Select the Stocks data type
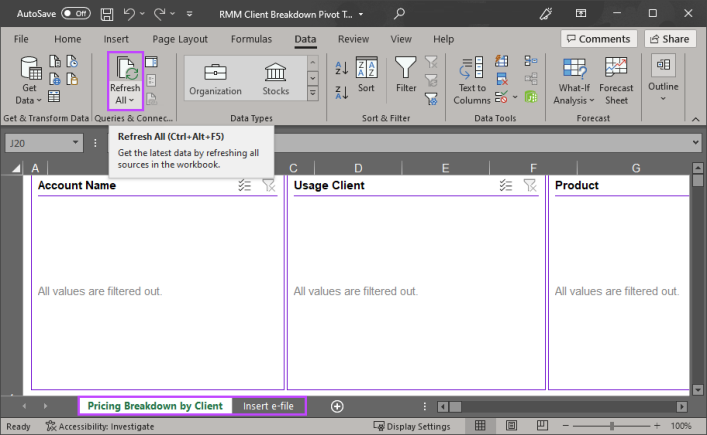707x435 pixels. point(276,78)
